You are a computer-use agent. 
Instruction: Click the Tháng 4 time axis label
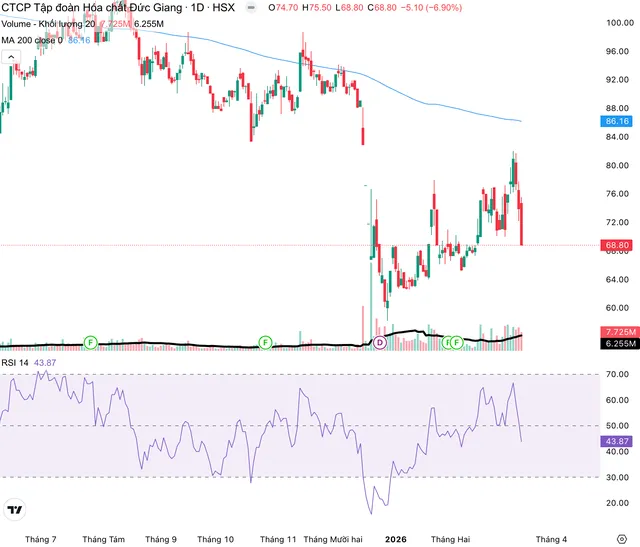pyautogui.click(x=551, y=539)
